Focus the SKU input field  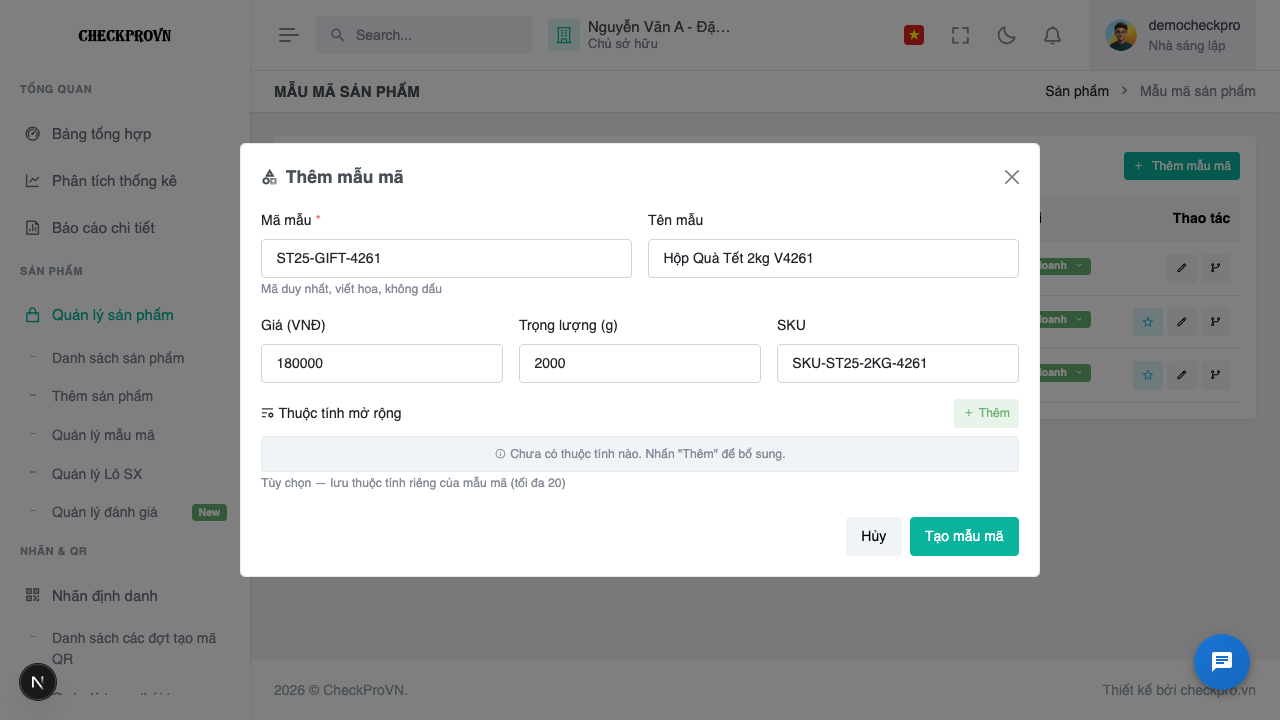click(898, 363)
